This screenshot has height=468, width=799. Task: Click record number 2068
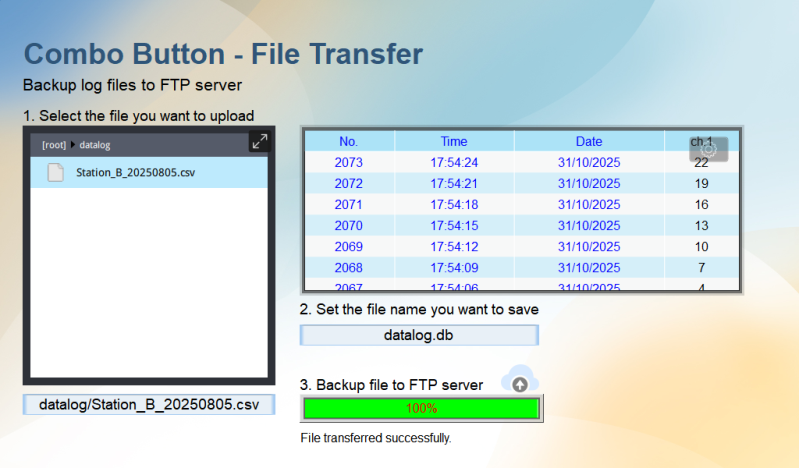pyautogui.click(x=349, y=268)
